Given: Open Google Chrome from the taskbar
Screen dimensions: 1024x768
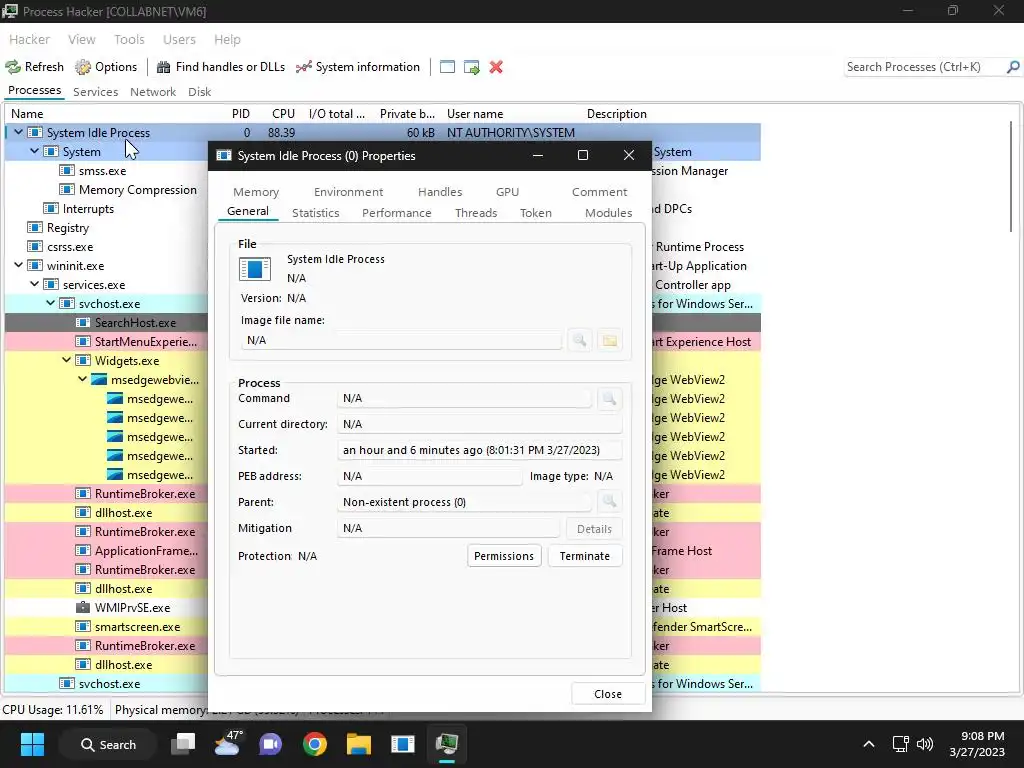Looking at the screenshot, I should [315, 744].
